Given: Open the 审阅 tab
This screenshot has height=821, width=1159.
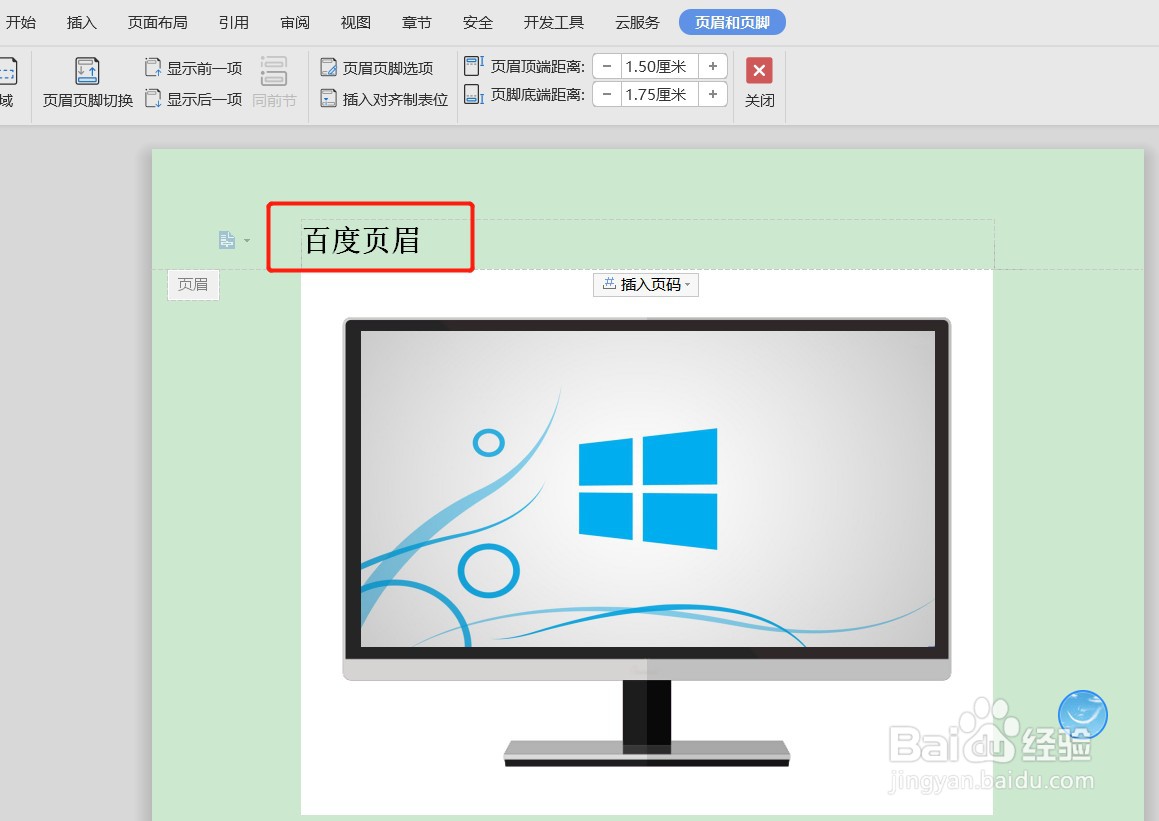Looking at the screenshot, I should 295,22.
